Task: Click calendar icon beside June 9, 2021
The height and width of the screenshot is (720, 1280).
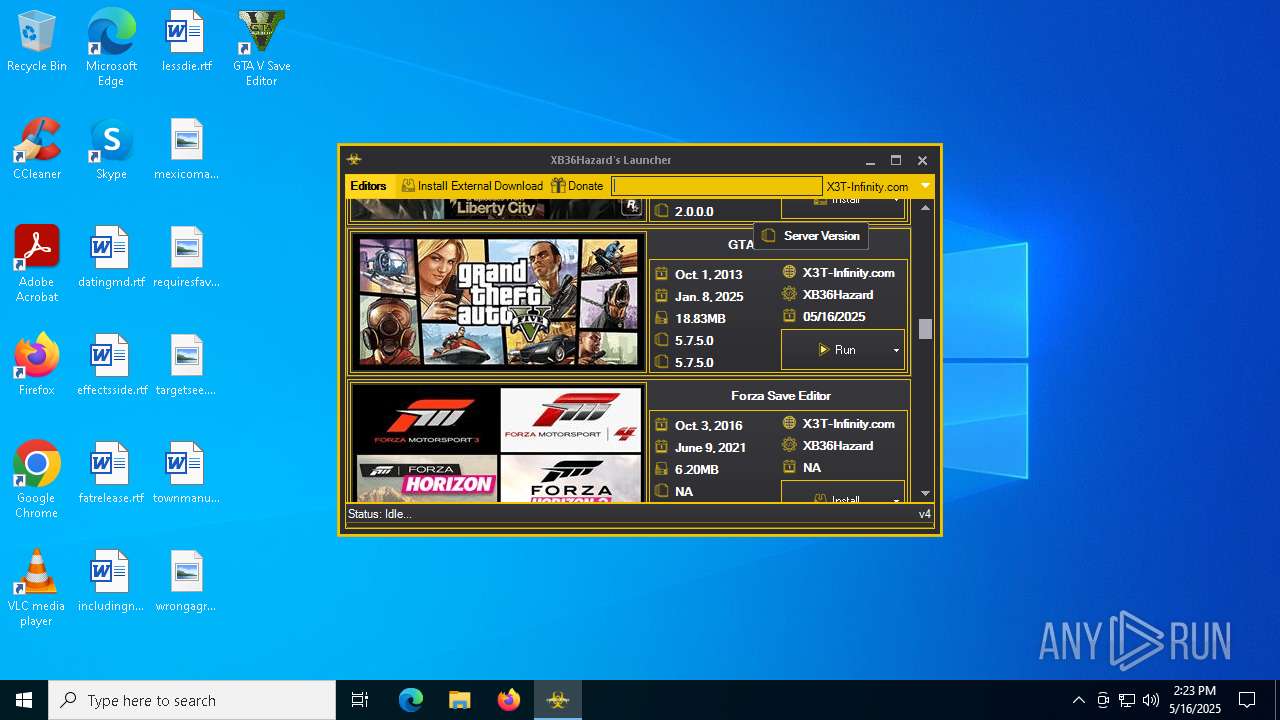Action: click(661, 446)
